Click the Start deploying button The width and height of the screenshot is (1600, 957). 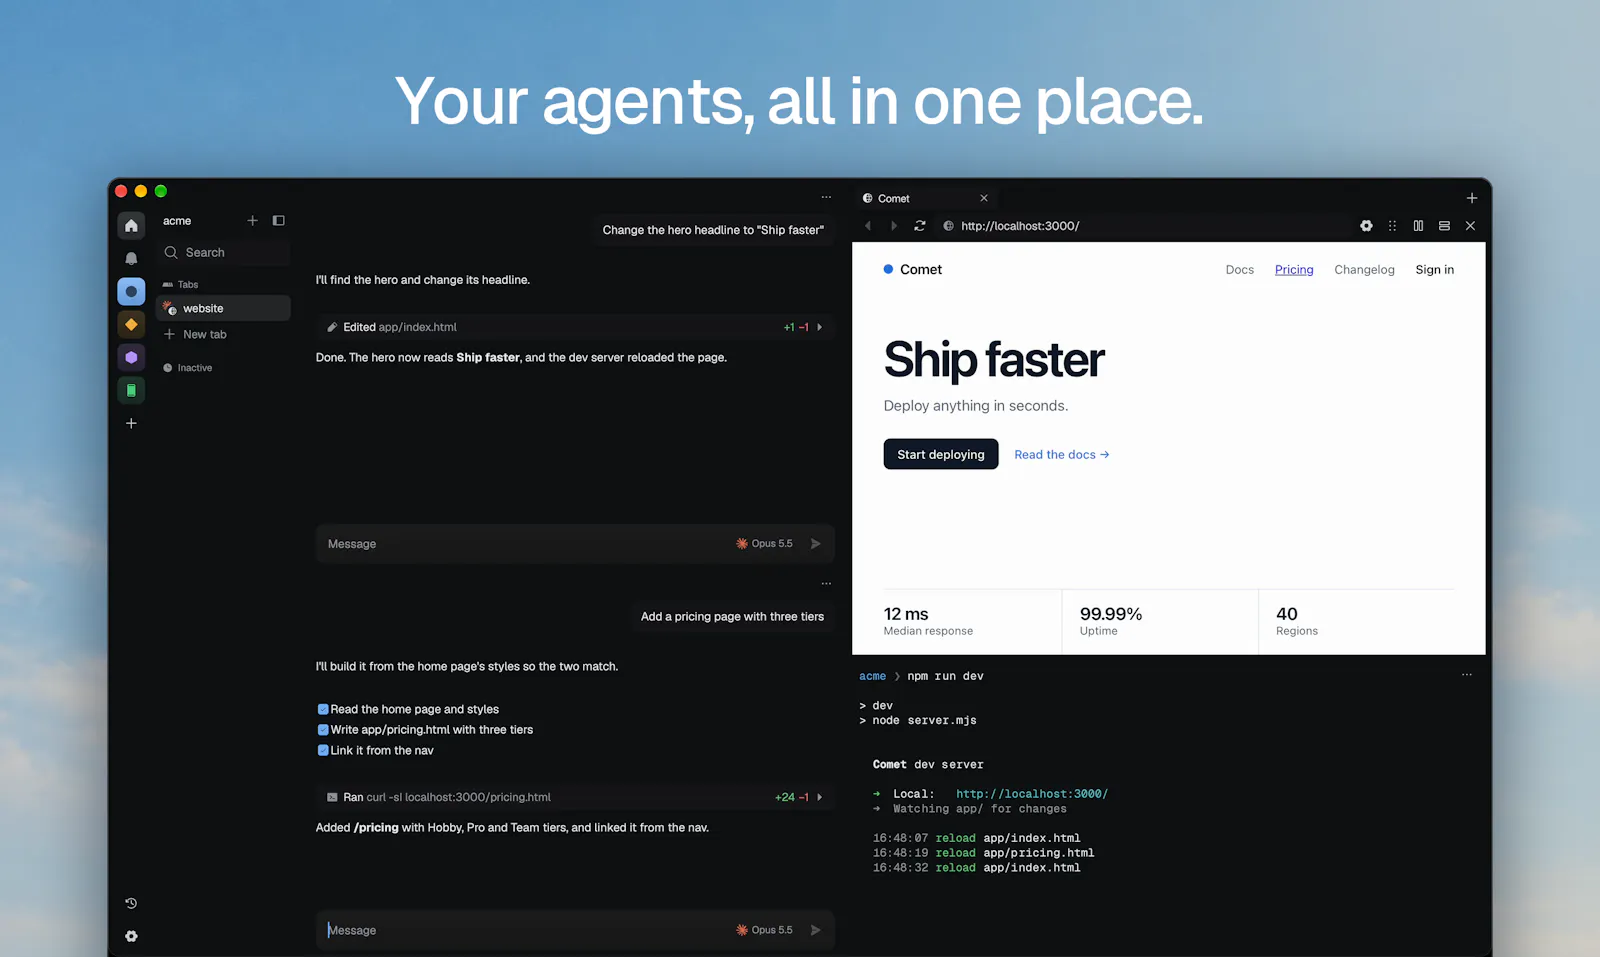point(941,454)
